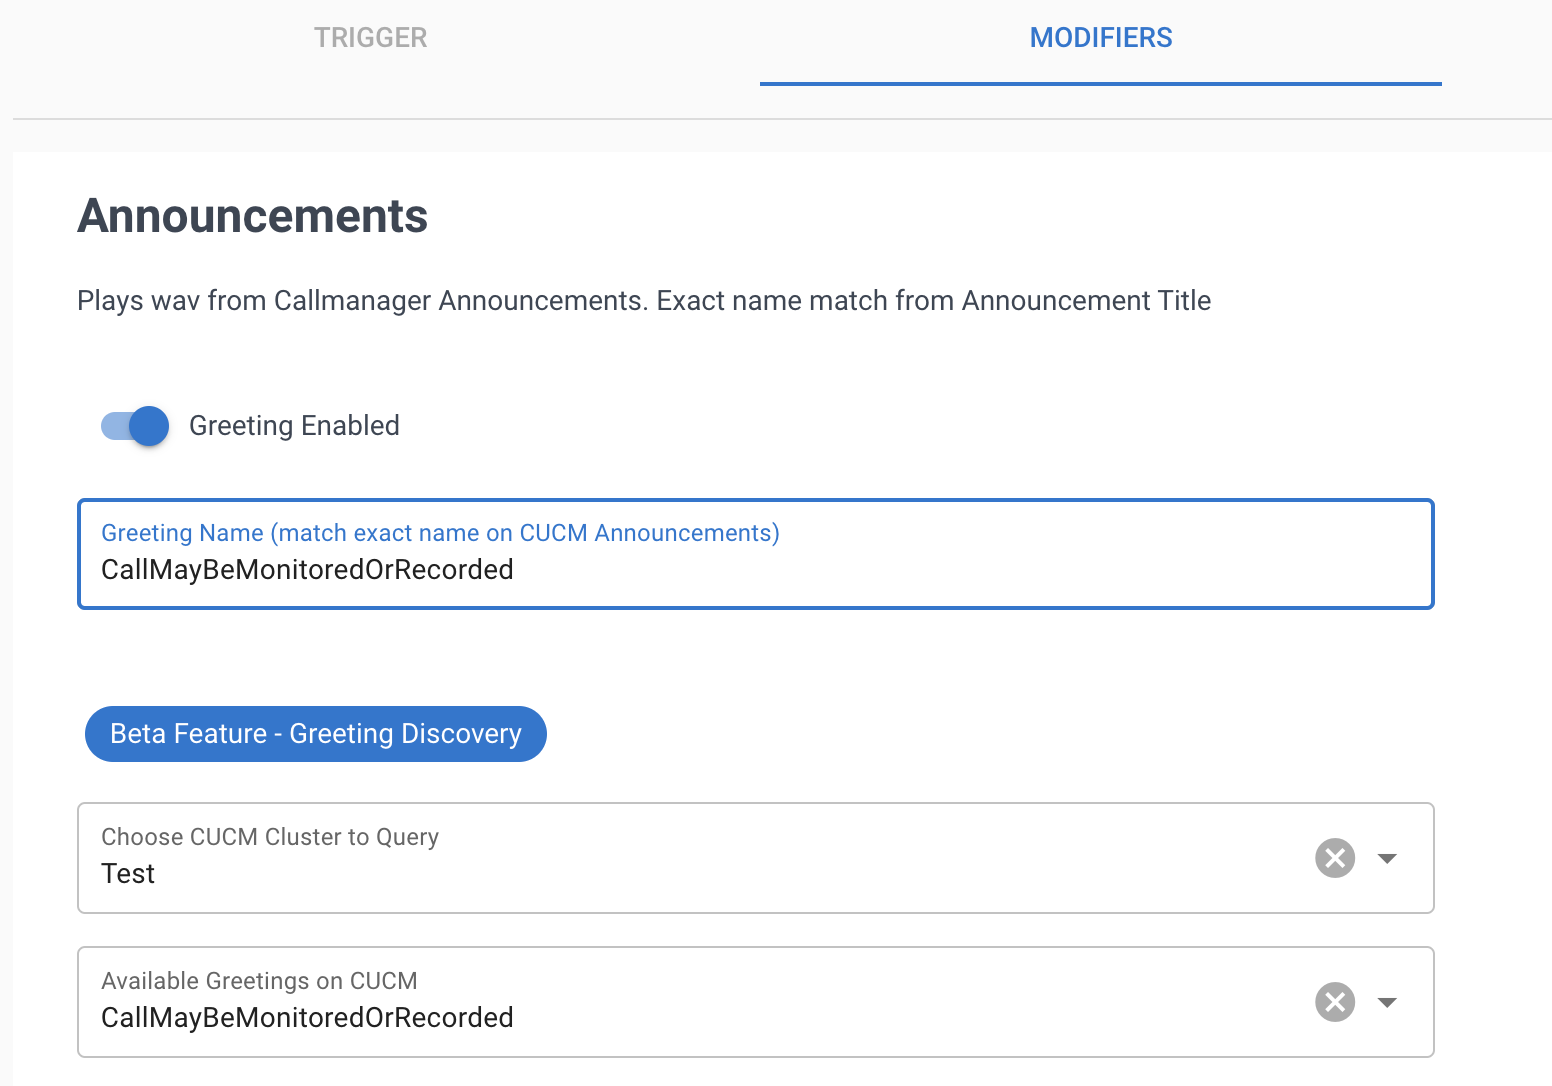The width and height of the screenshot is (1552, 1086).
Task: Switch to the TRIGGER tab
Action: [370, 37]
